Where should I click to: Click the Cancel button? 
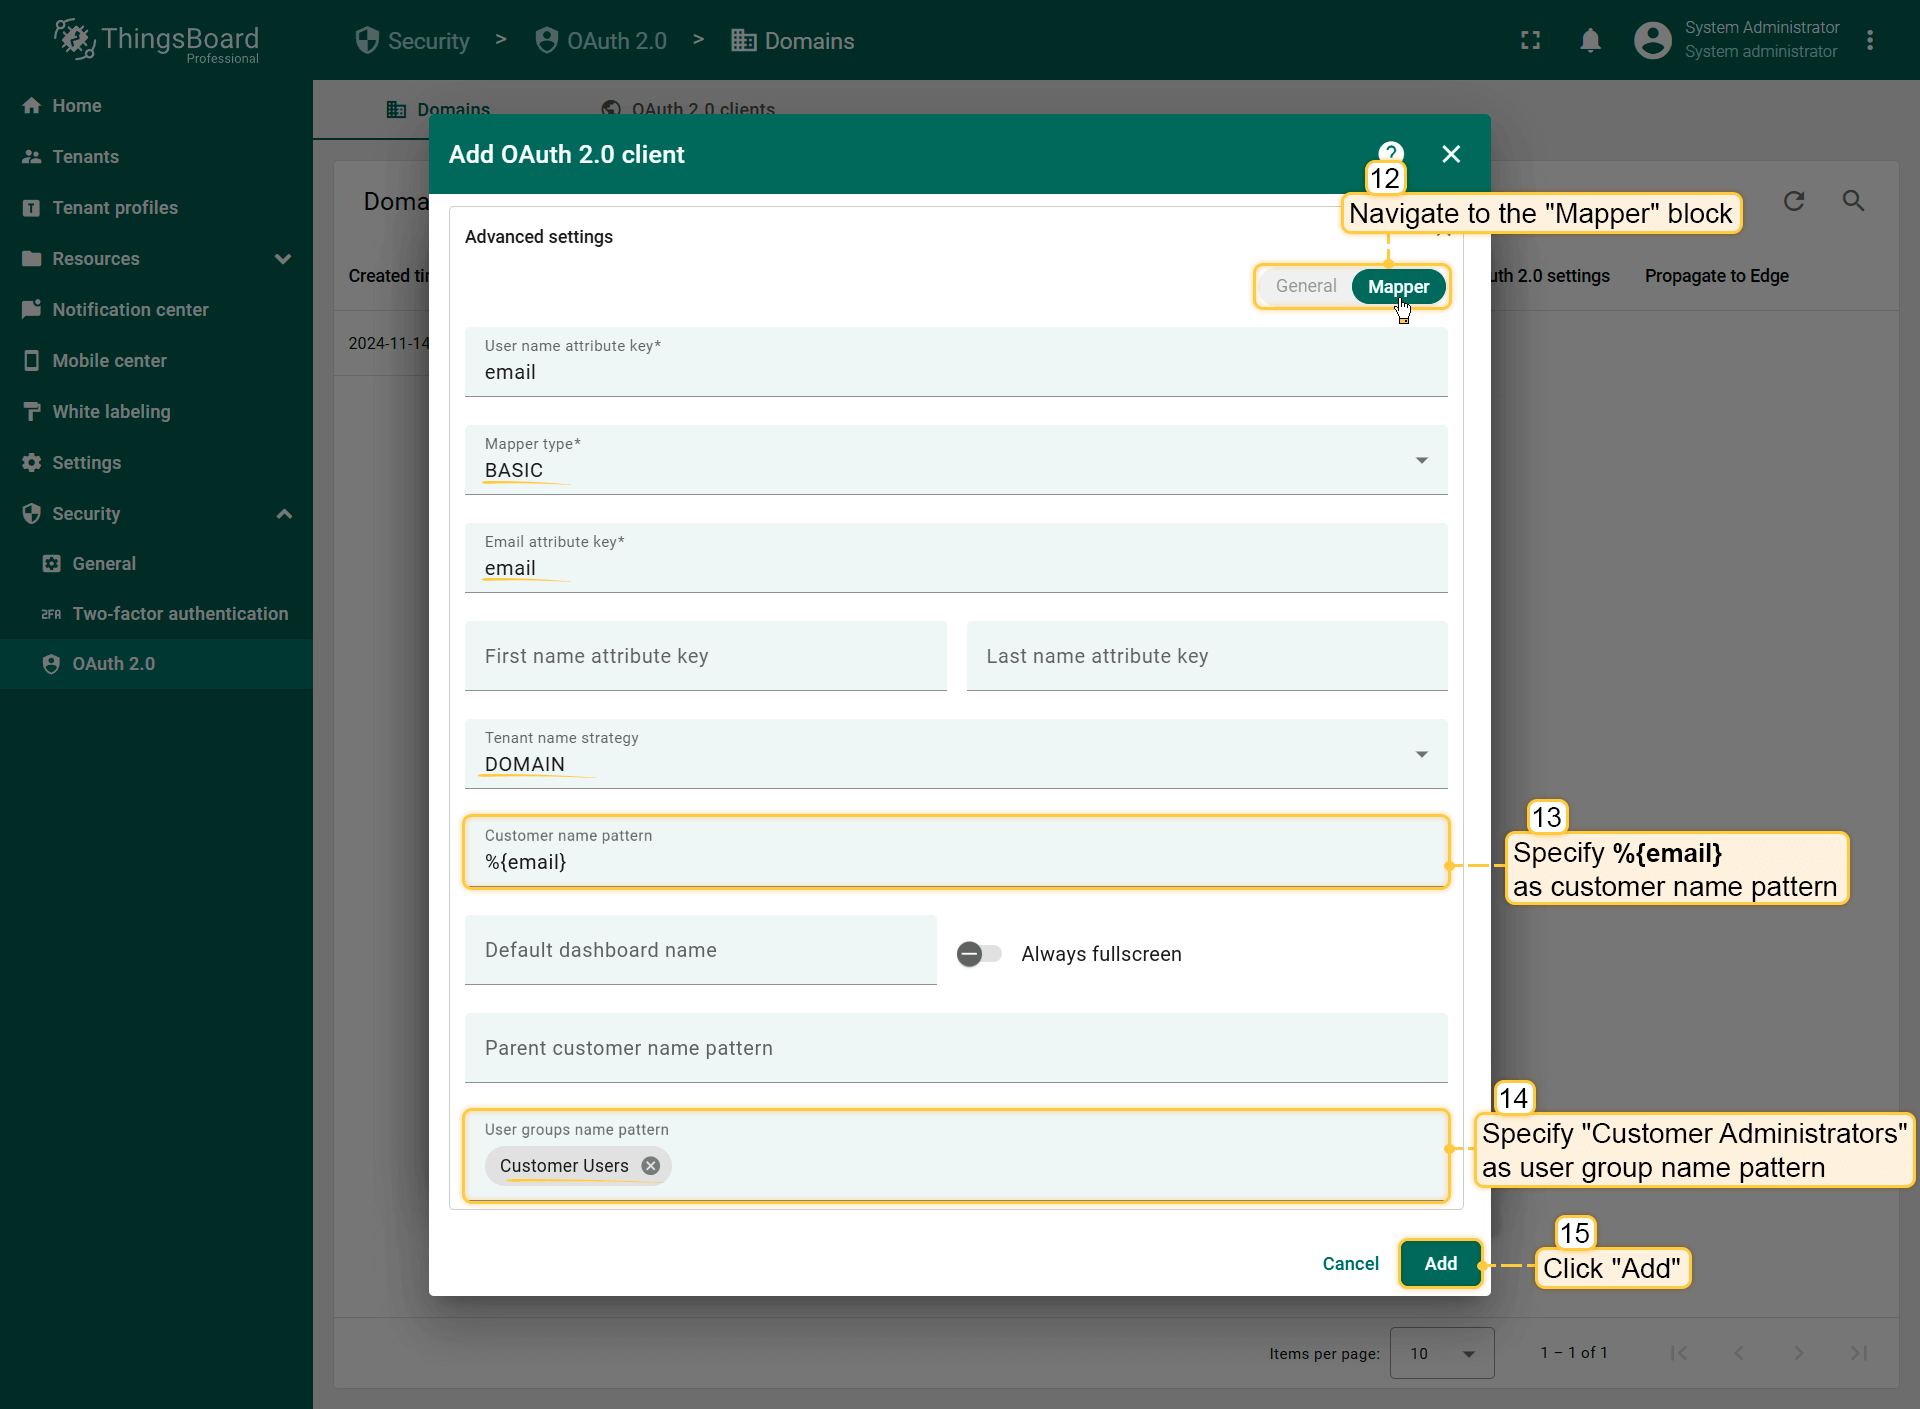point(1350,1264)
